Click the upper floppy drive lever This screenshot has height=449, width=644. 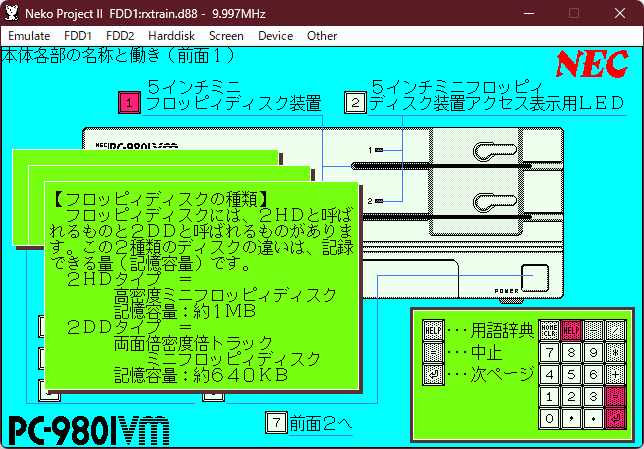coord(494,151)
